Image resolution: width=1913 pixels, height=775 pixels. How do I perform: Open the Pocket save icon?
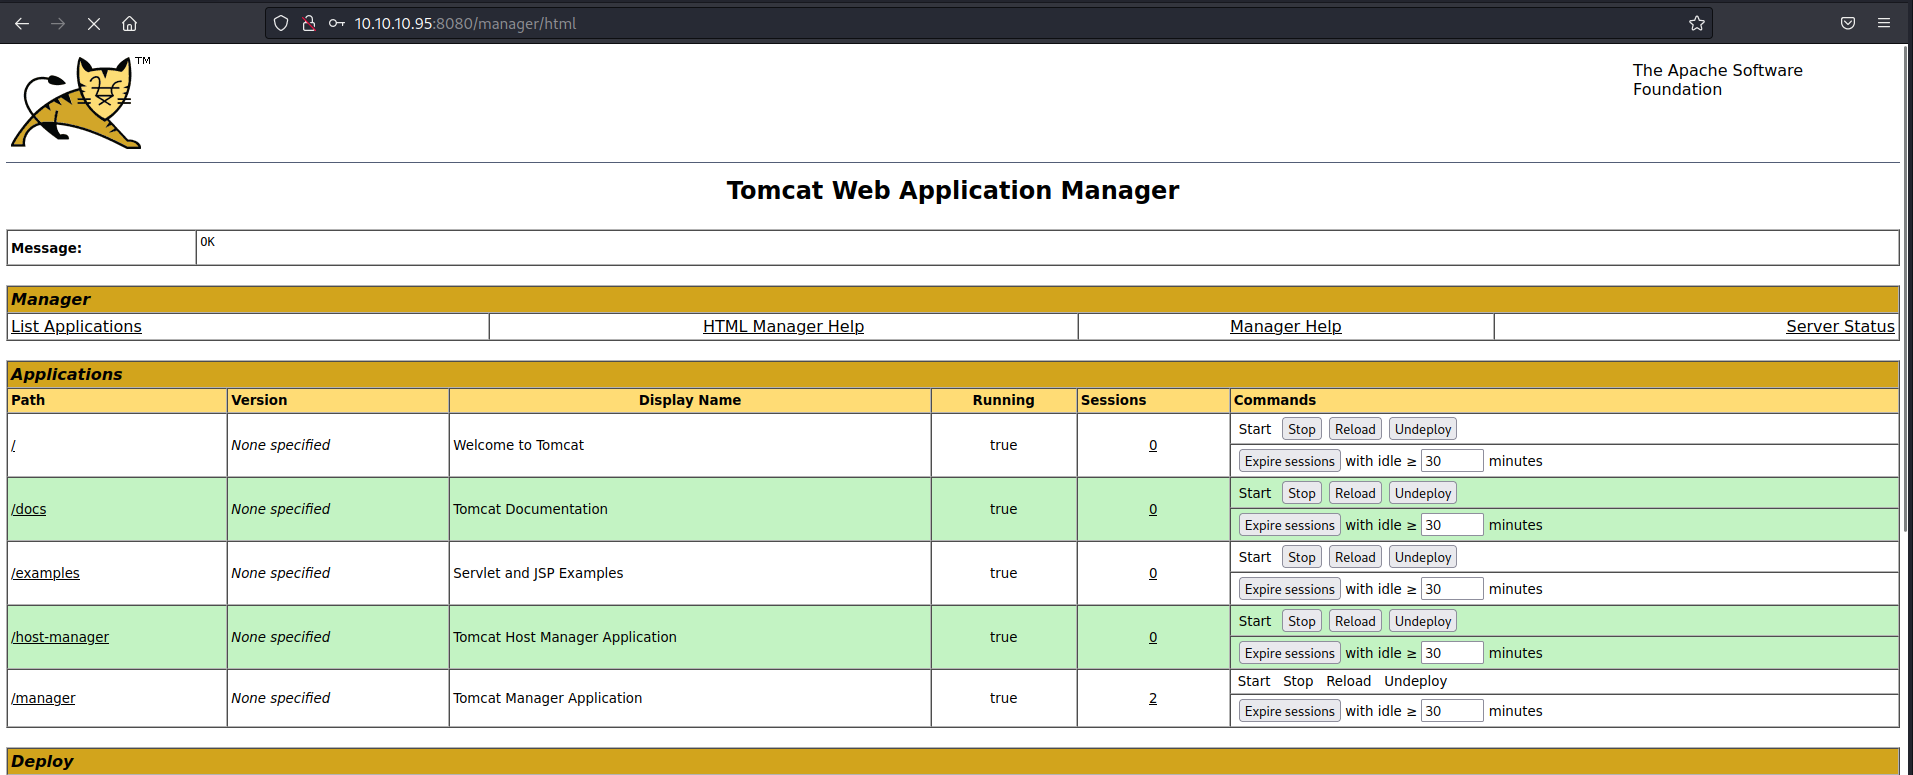(1848, 23)
